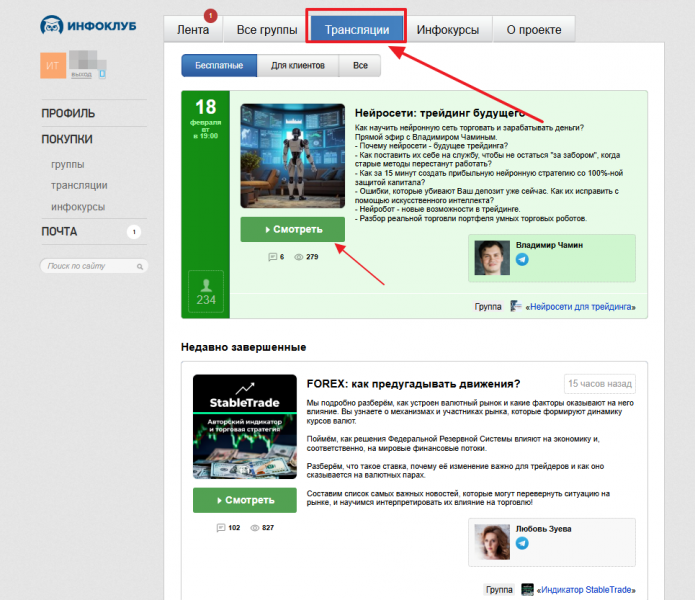Open ПРОФИЛЬ in the sidebar

click(68, 113)
